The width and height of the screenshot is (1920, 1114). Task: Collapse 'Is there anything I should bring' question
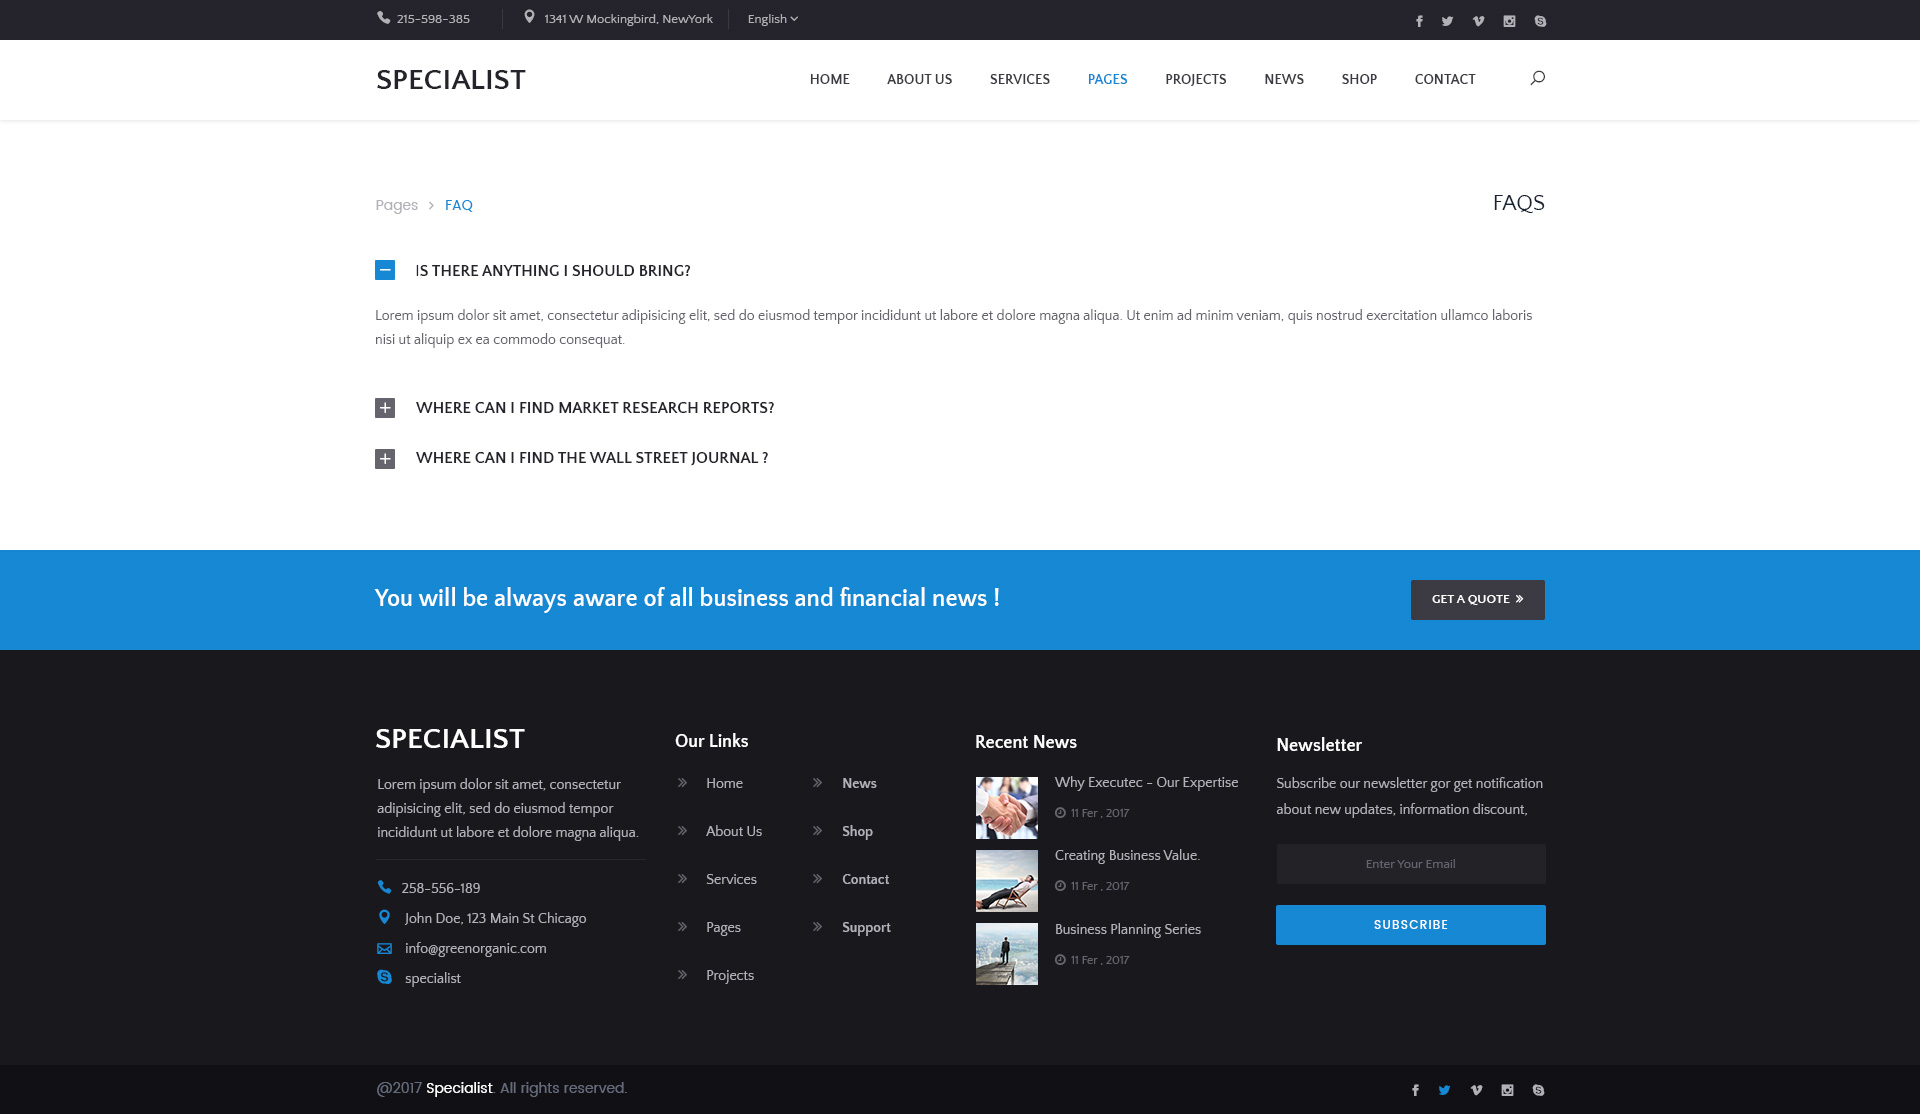[385, 270]
